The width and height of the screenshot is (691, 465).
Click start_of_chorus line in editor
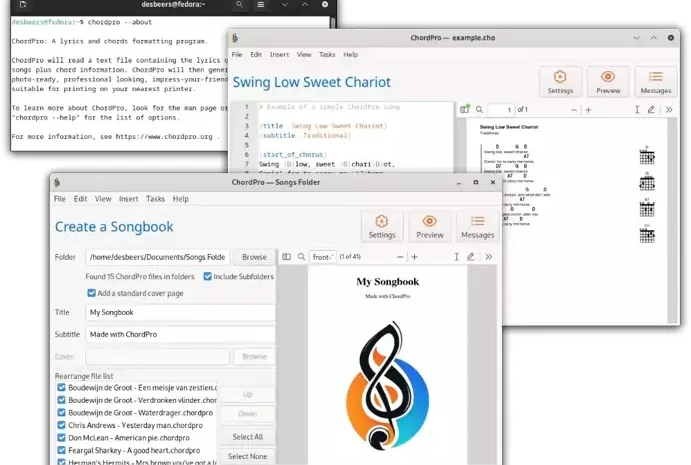pyautogui.click(x=293, y=155)
